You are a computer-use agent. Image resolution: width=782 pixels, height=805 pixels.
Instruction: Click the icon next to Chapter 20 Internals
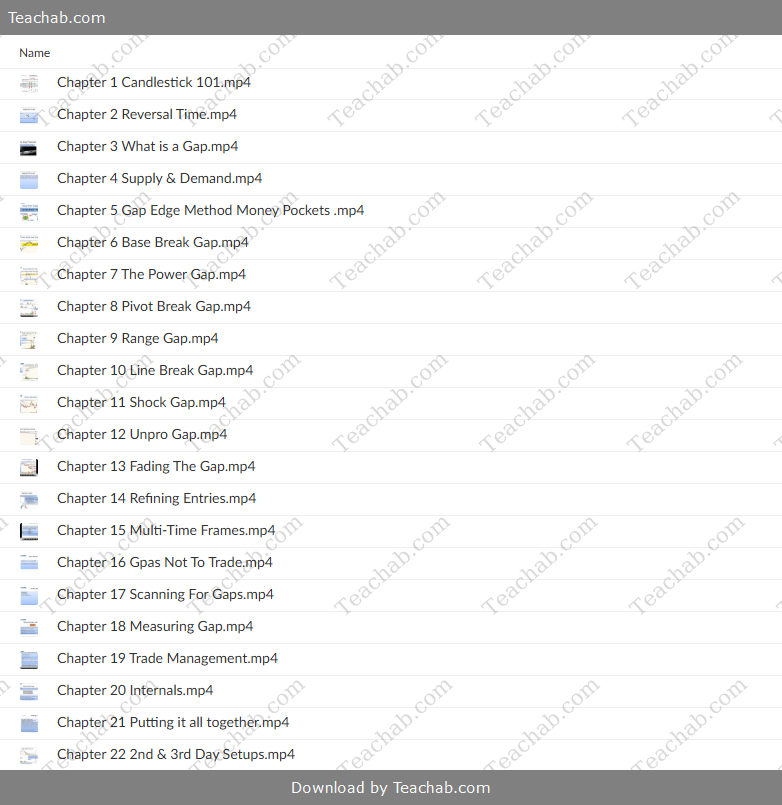[x=29, y=691]
